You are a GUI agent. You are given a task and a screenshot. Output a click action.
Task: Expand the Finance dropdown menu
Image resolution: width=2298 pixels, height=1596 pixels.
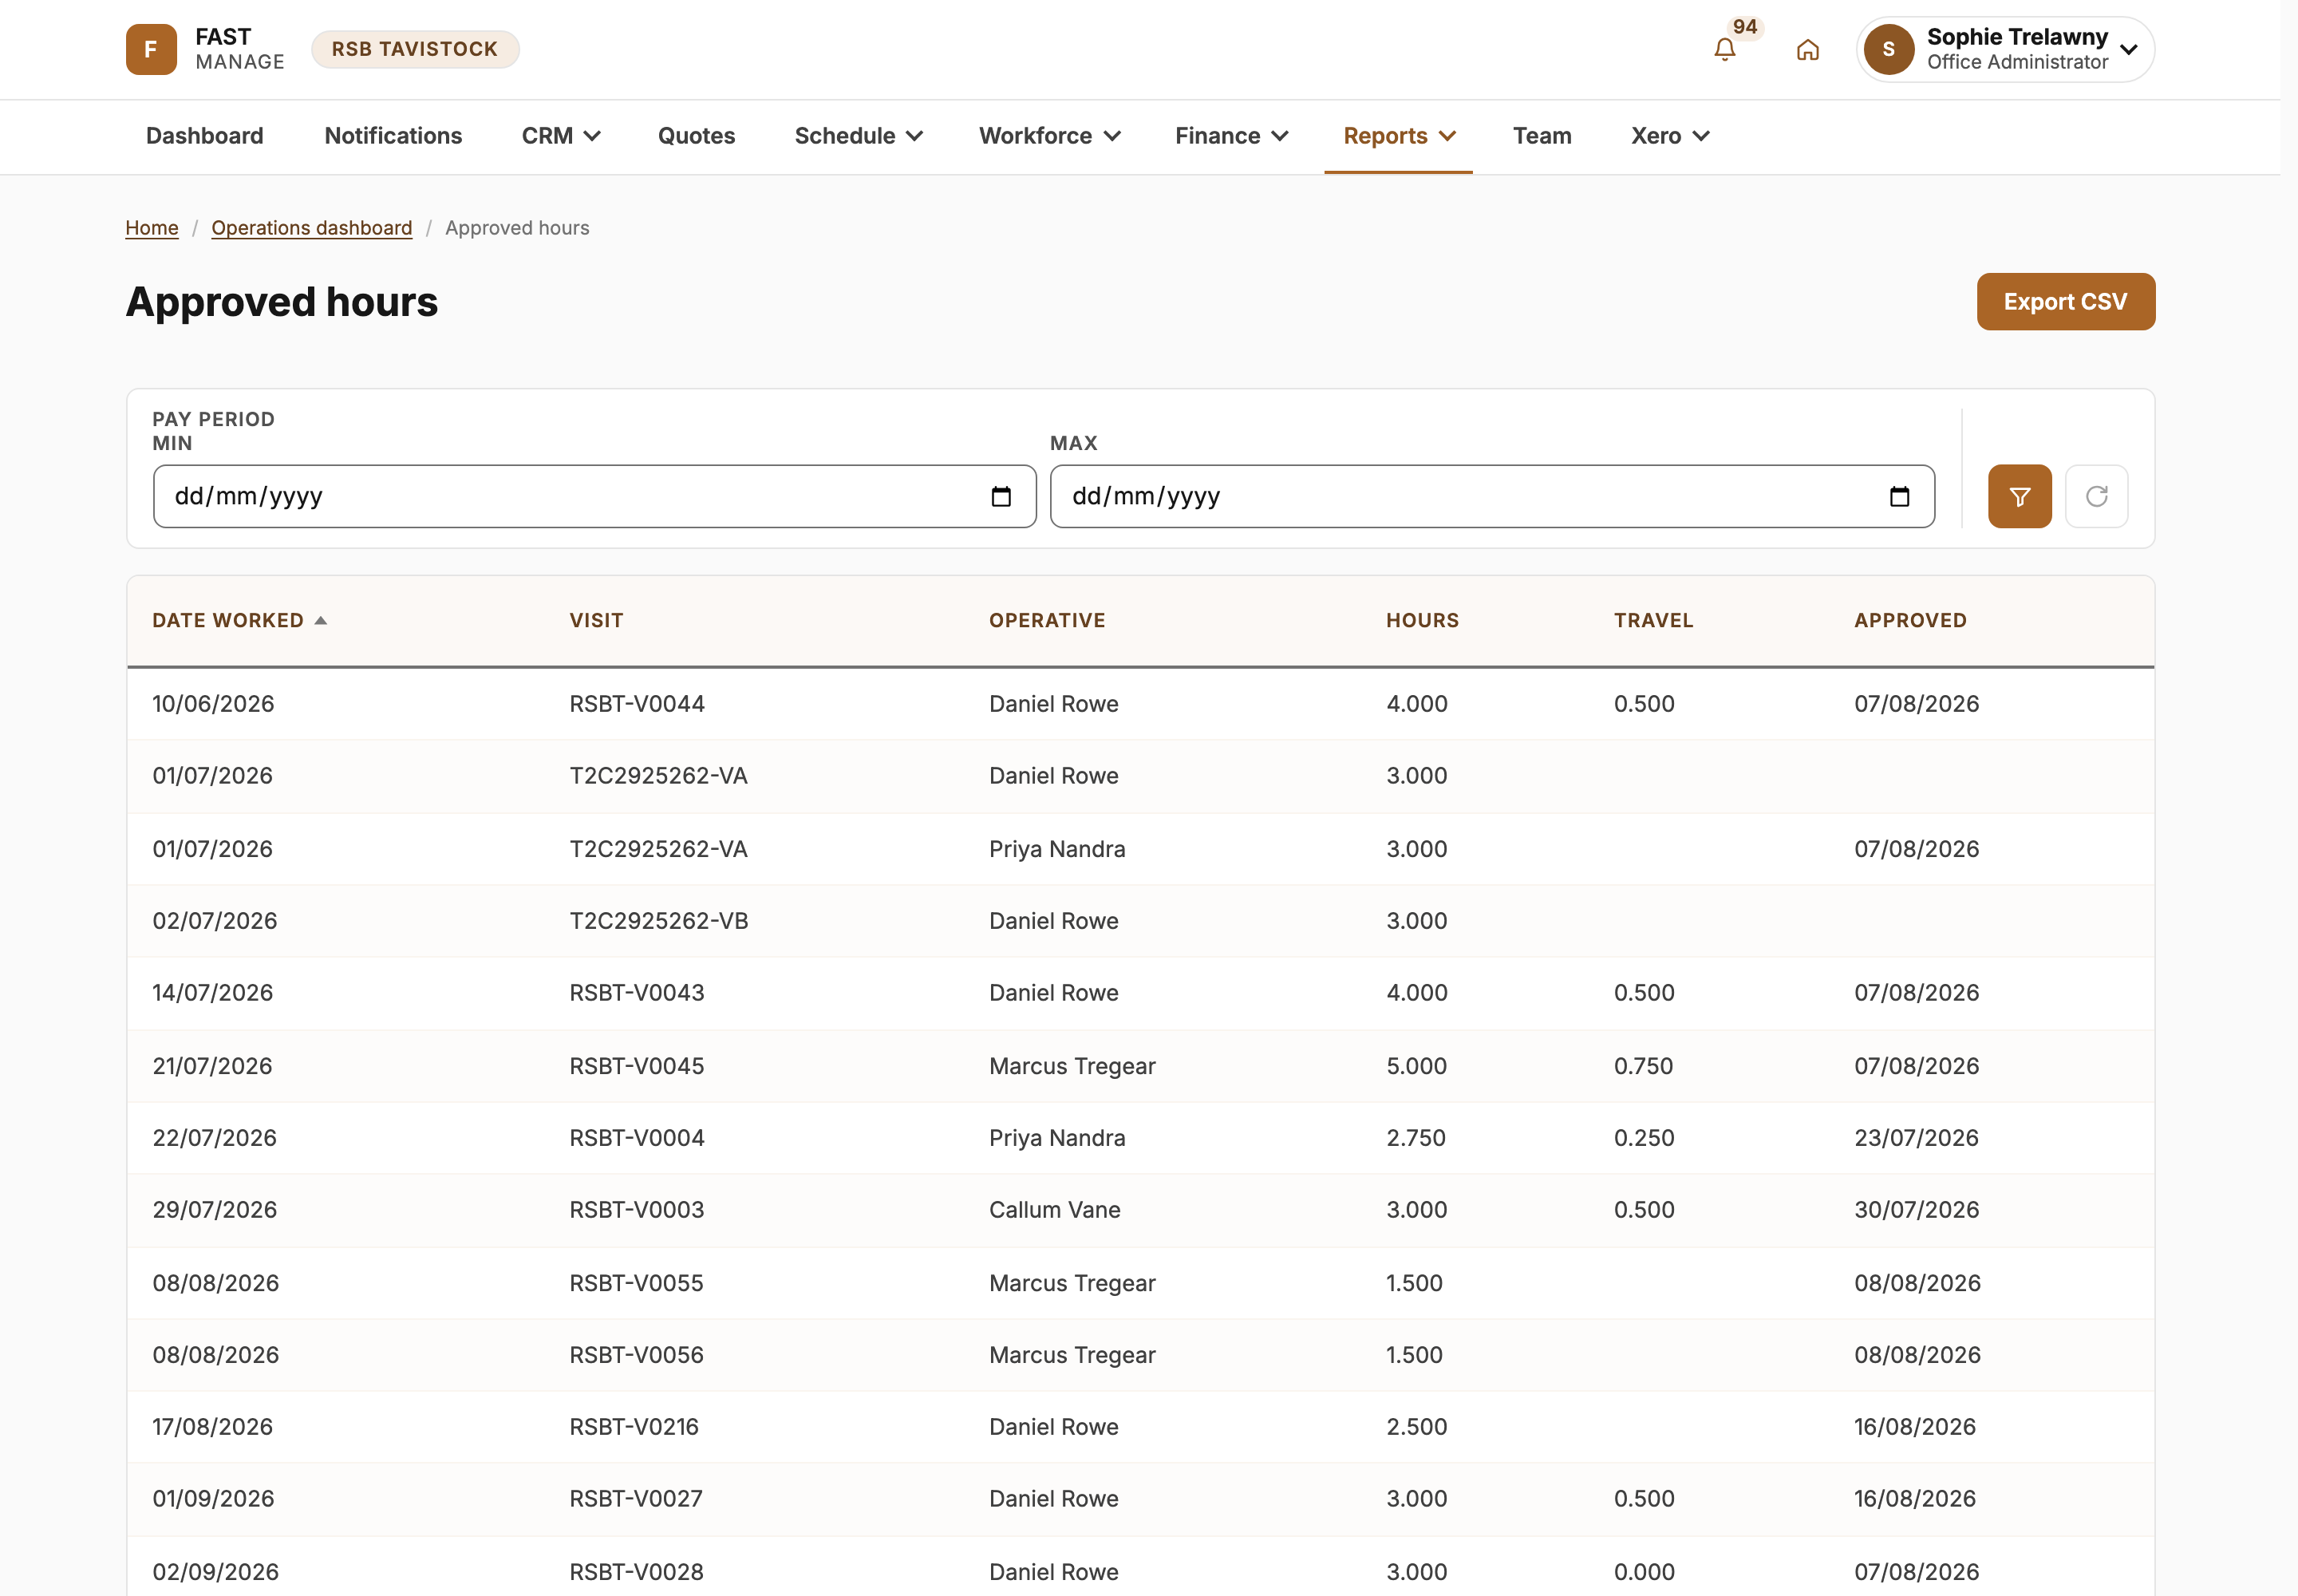coord(1231,136)
